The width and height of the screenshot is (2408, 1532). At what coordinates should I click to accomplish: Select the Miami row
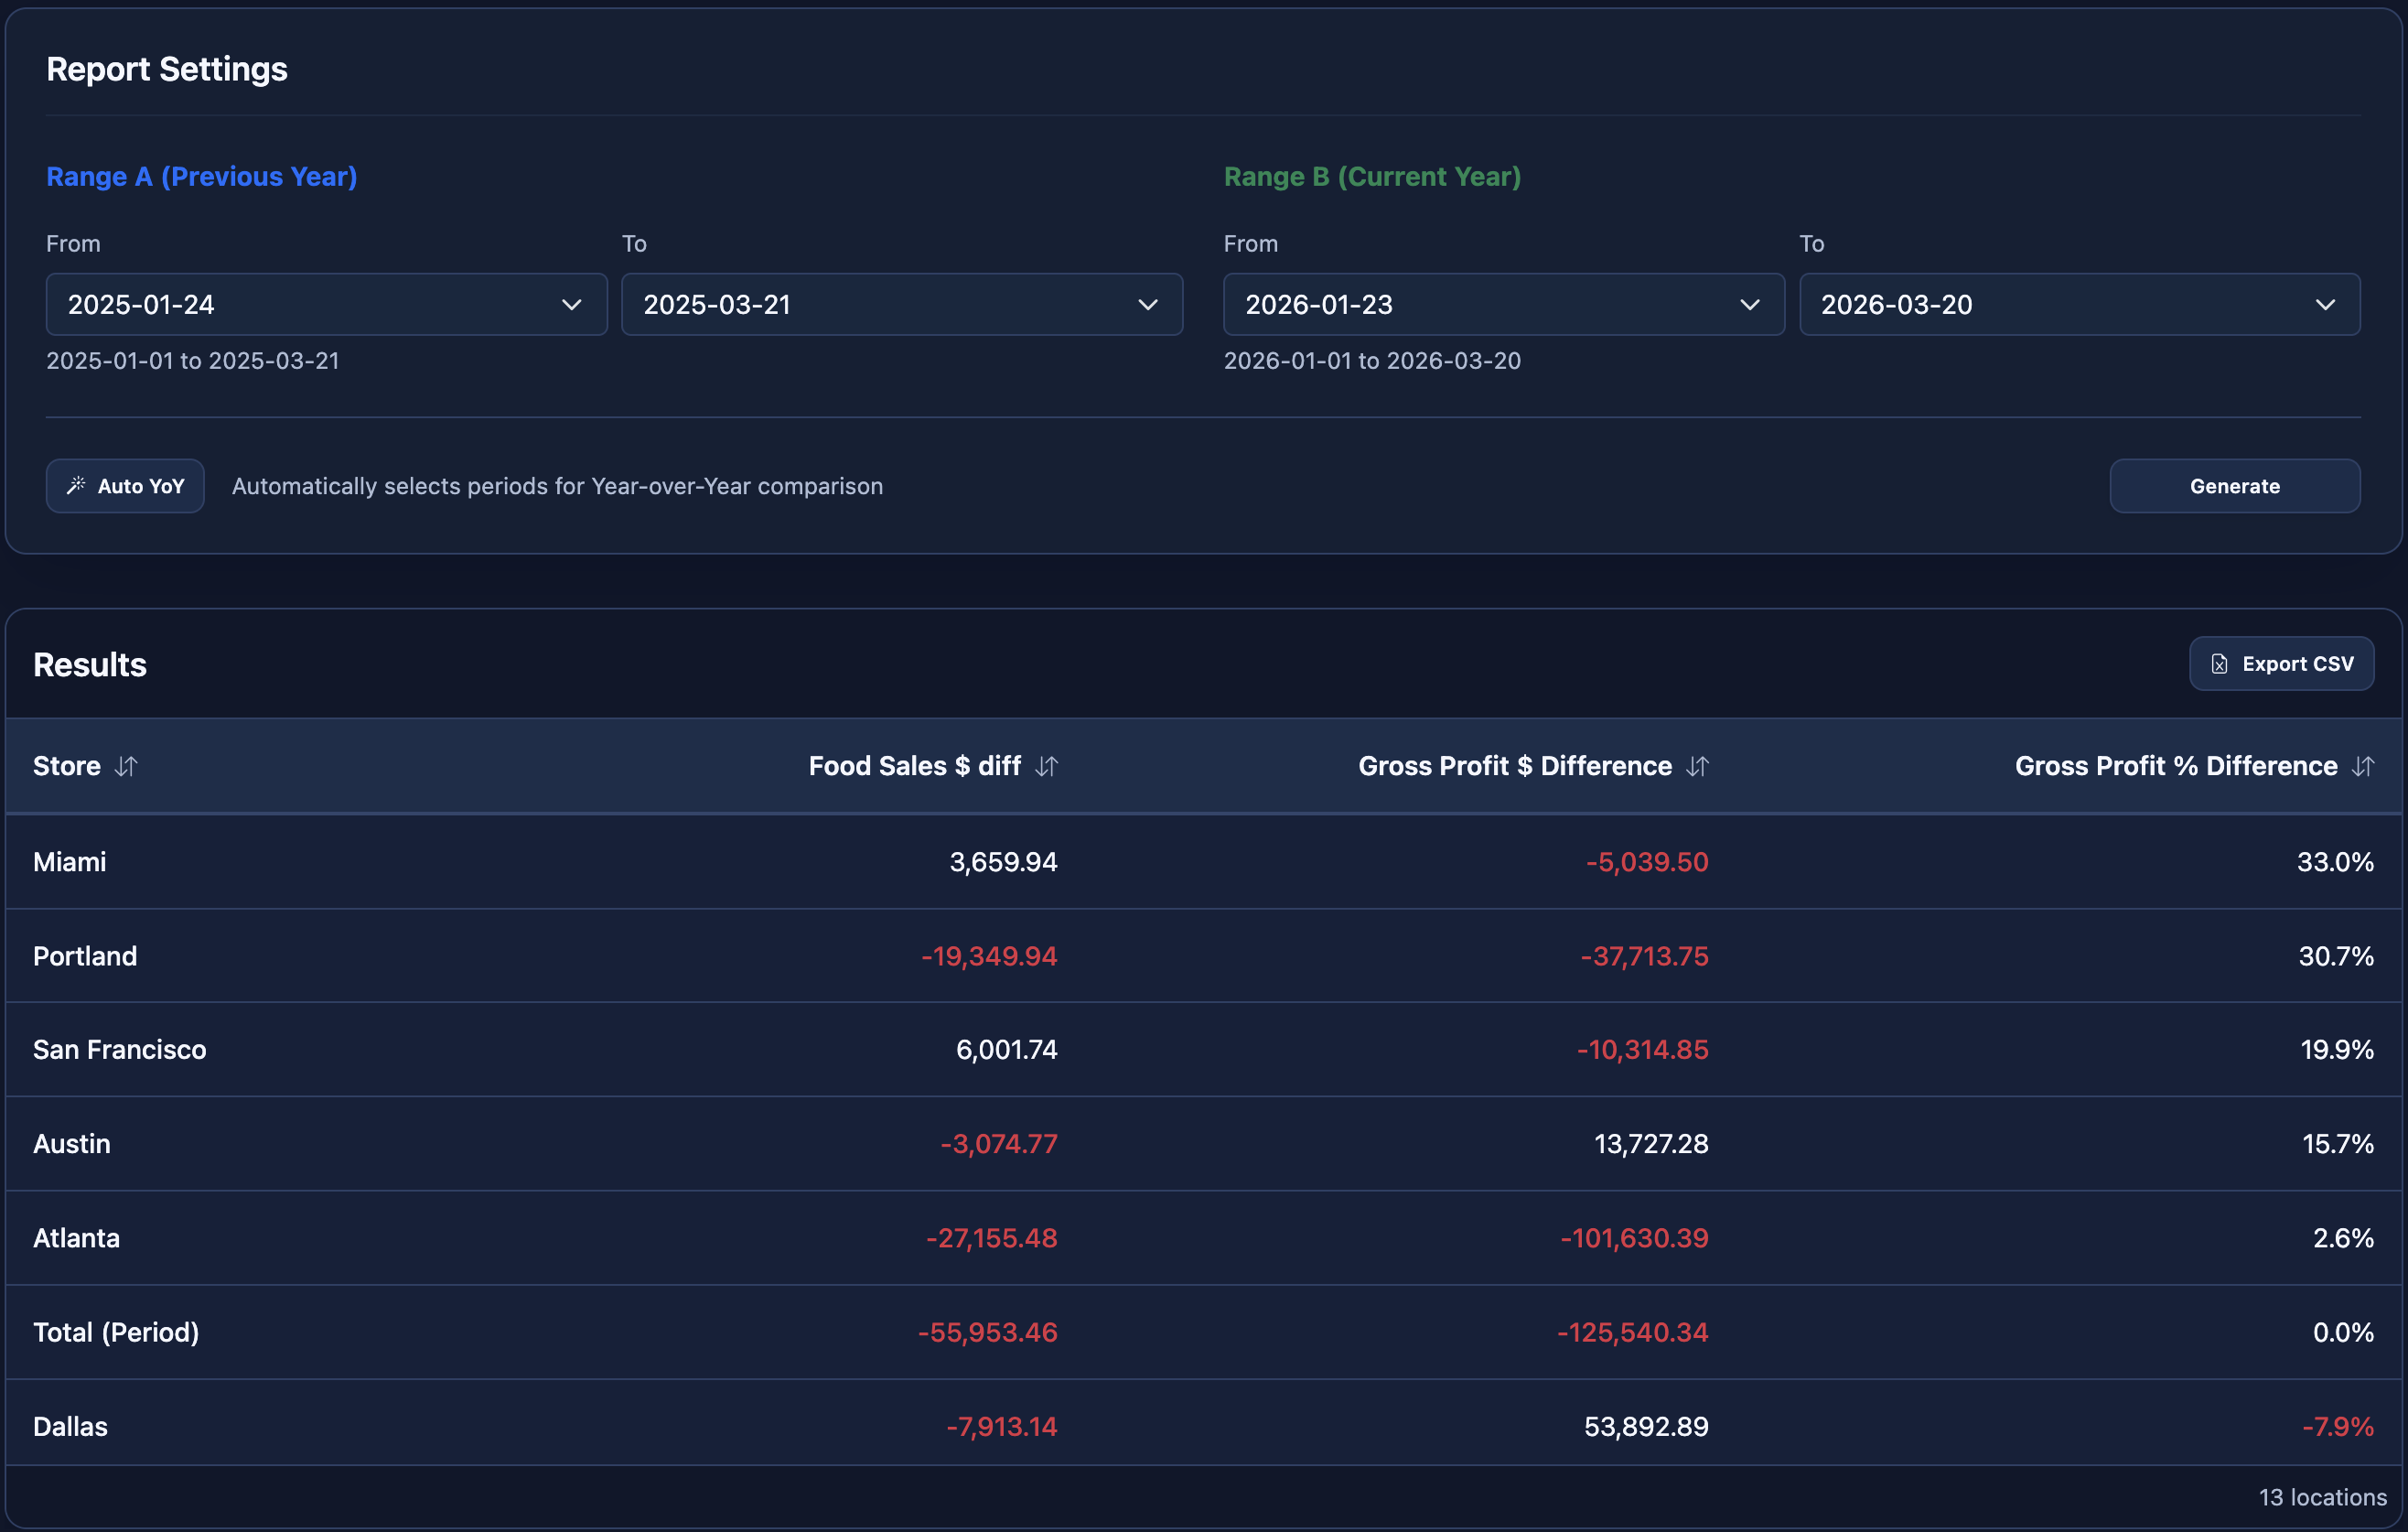coord(1202,862)
